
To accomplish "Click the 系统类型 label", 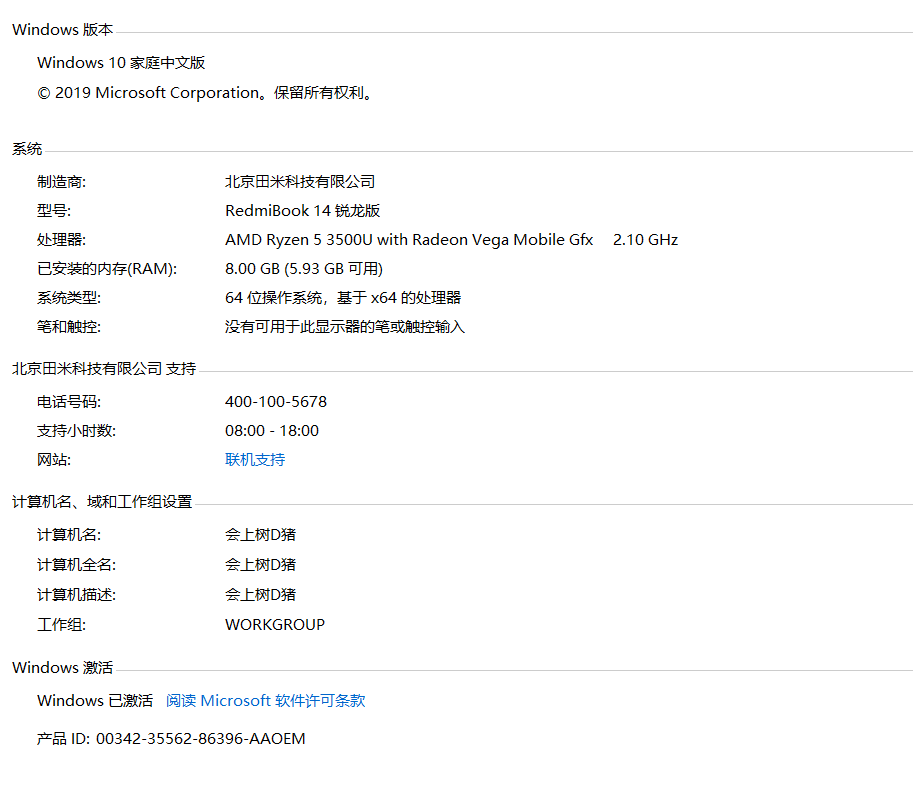I will 69,298.
